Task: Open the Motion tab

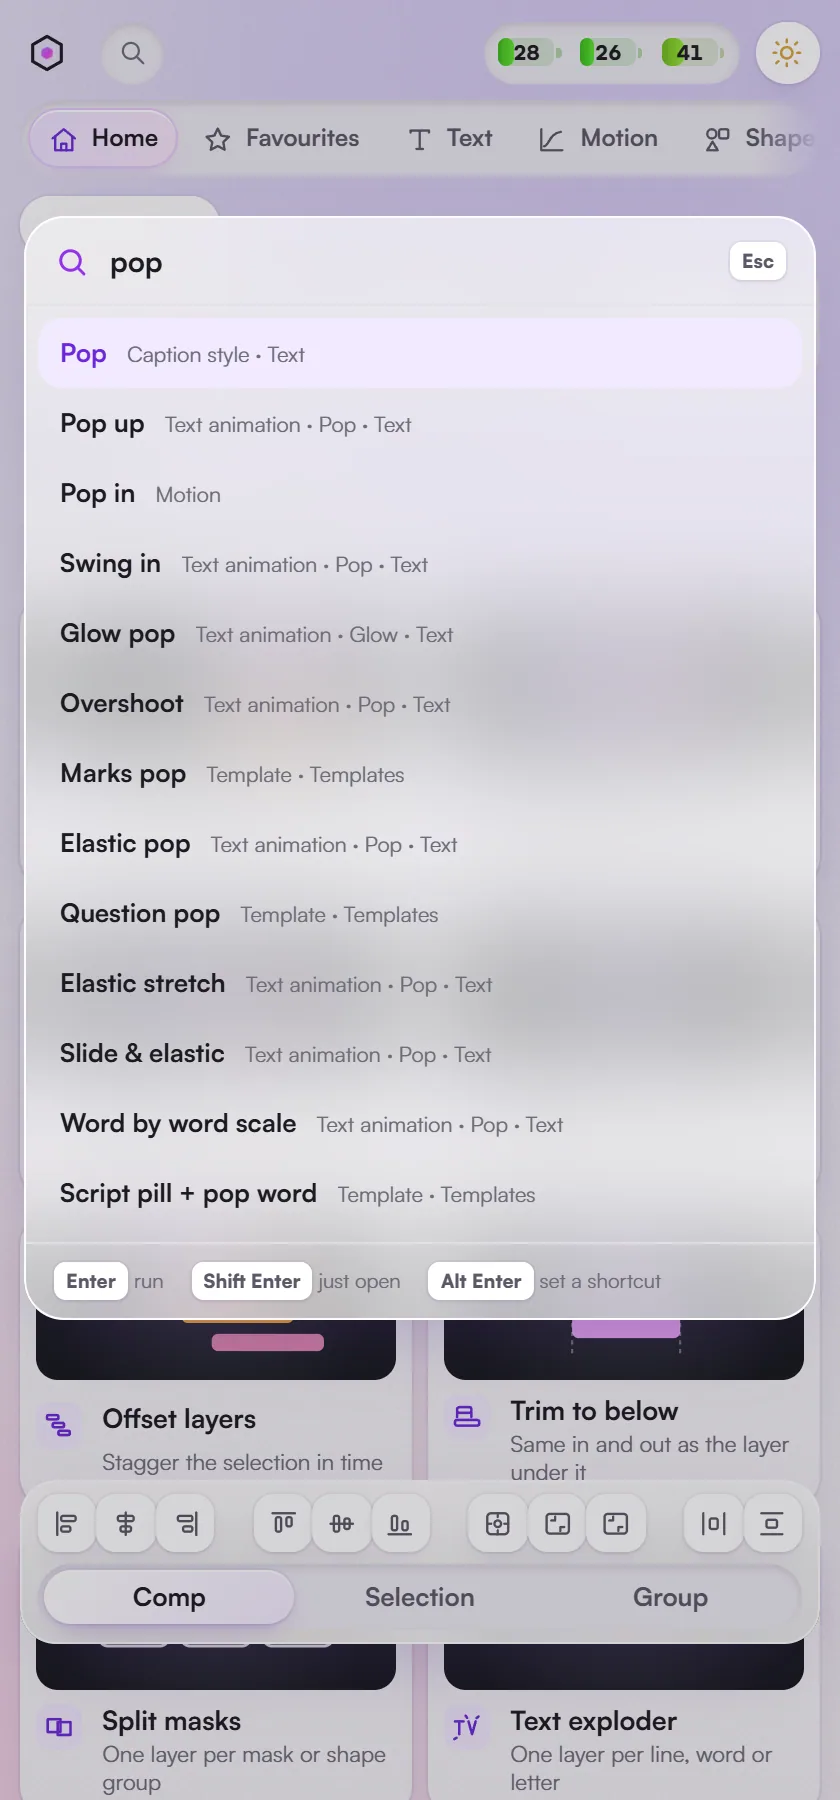Action: (x=598, y=138)
